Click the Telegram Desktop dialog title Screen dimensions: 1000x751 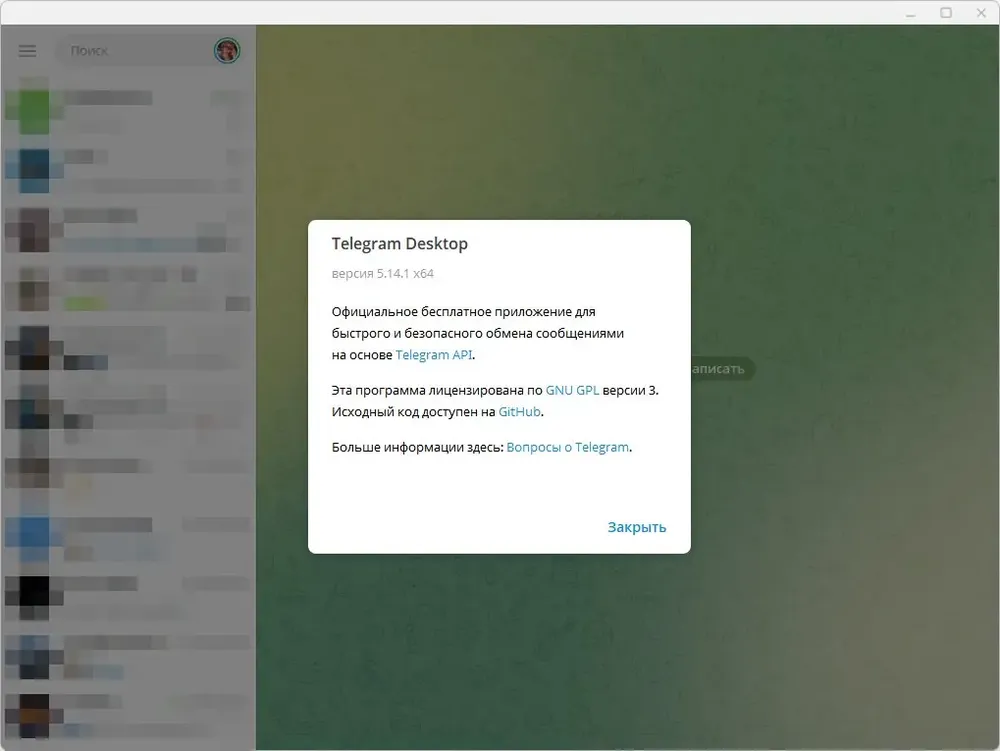click(400, 244)
